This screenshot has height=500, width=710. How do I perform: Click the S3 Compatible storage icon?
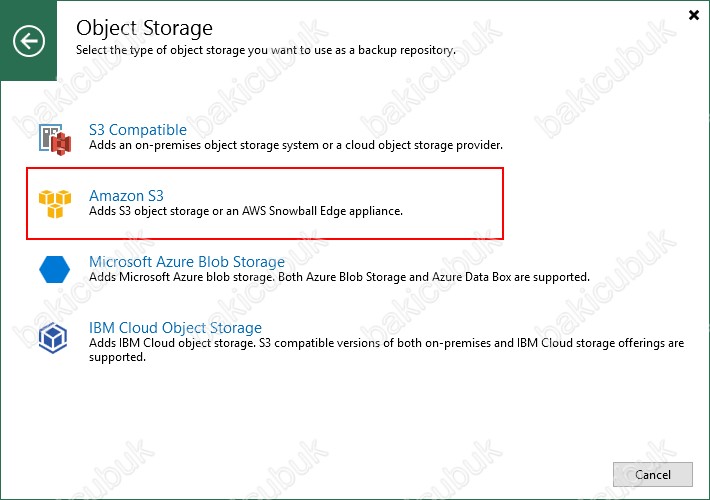click(55, 139)
